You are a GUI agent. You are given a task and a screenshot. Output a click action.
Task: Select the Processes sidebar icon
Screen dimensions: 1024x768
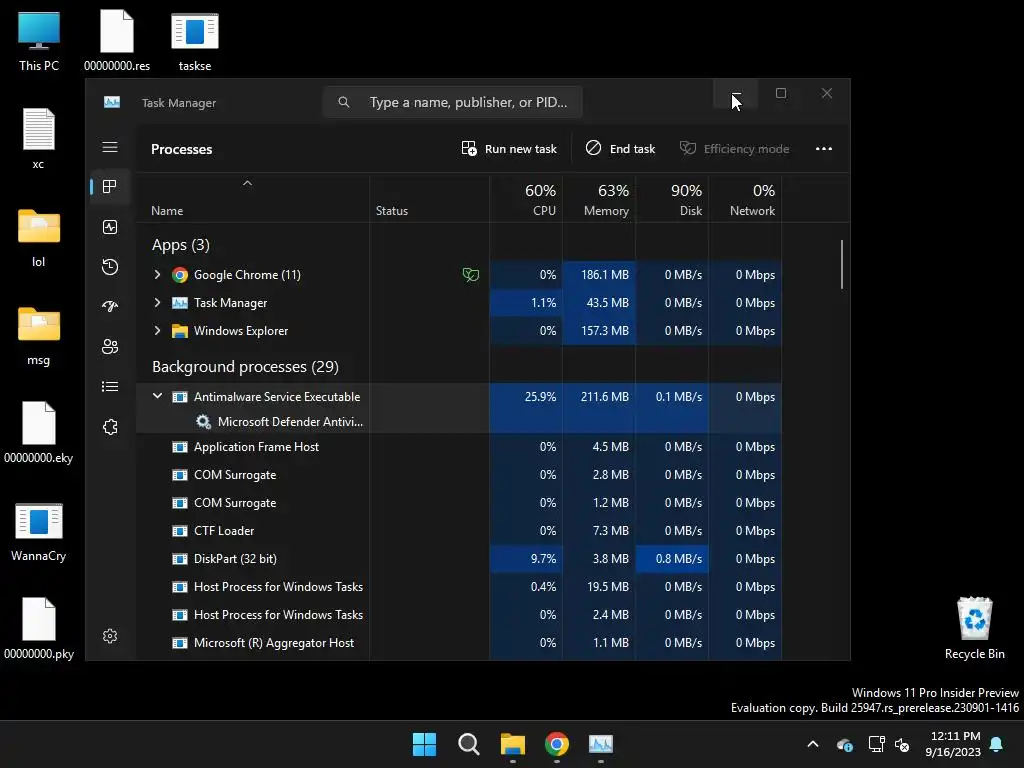(110, 187)
